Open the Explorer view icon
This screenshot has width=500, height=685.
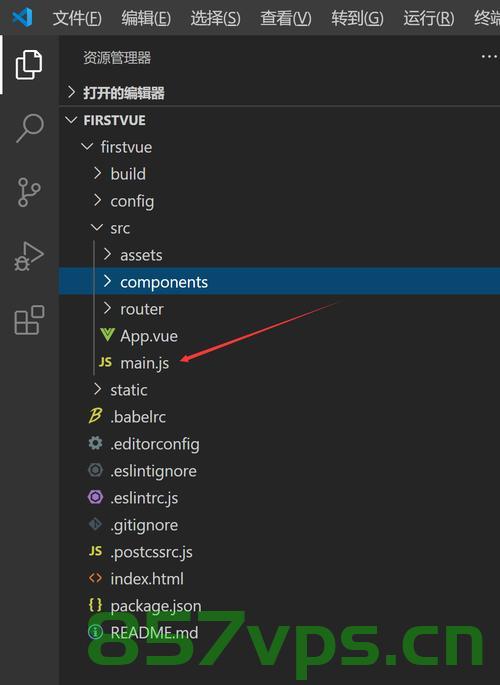[x=29, y=65]
